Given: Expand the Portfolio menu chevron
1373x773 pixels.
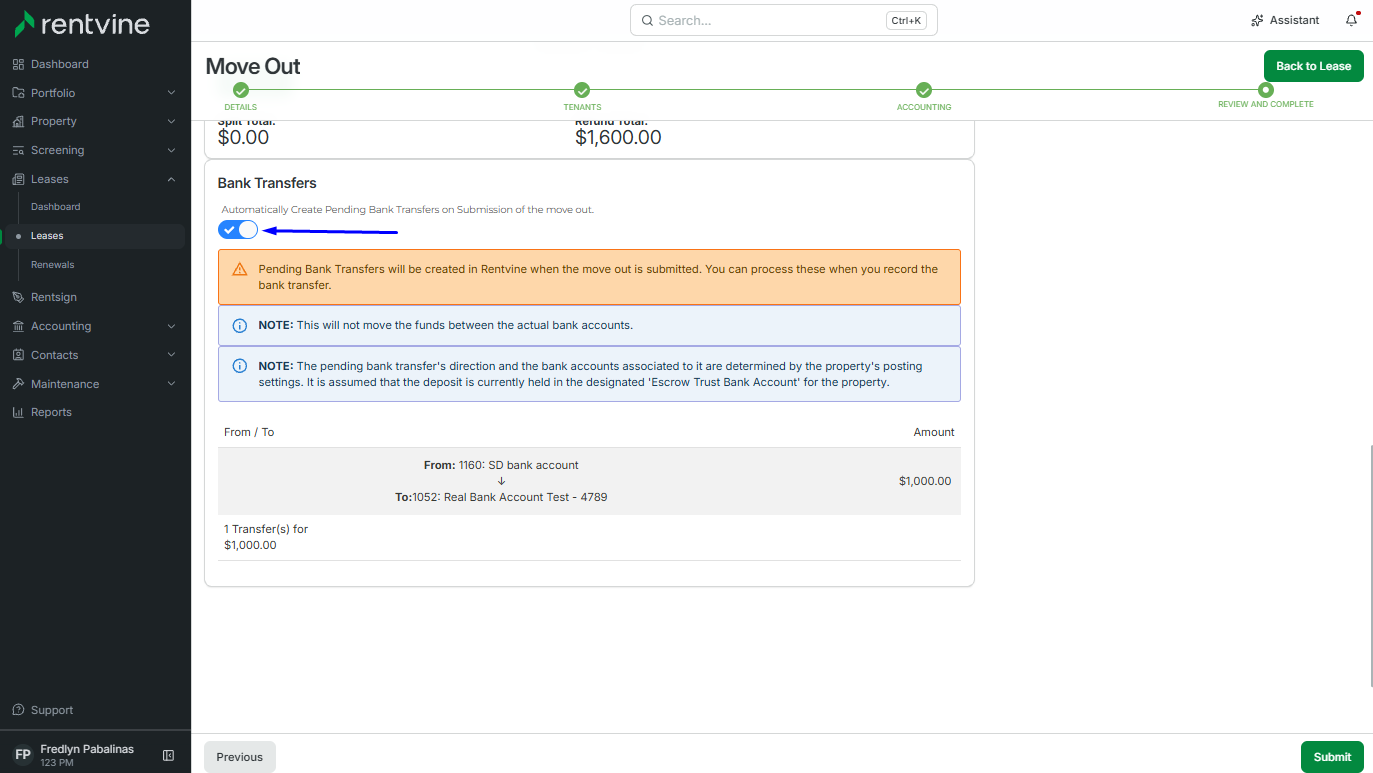Looking at the screenshot, I should click(x=171, y=93).
